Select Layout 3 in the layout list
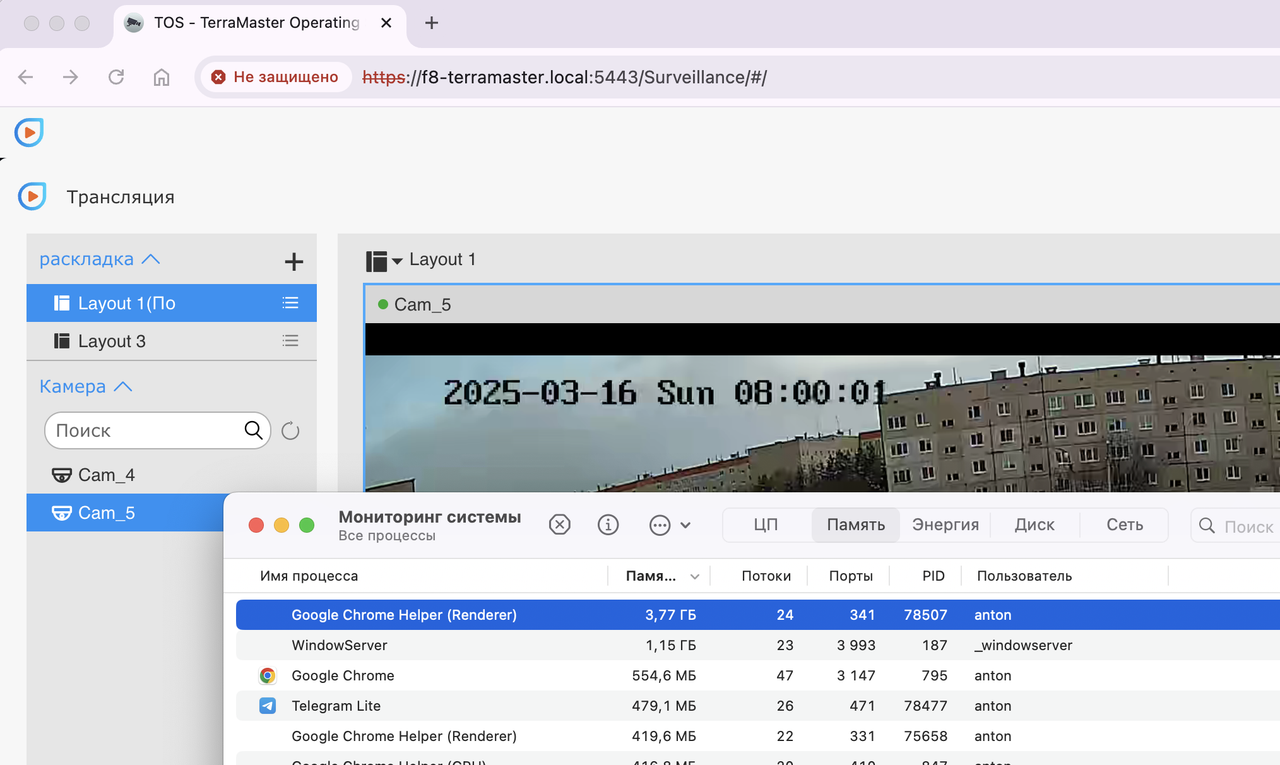This screenshot has height=765, width=1280. point(171,341)
